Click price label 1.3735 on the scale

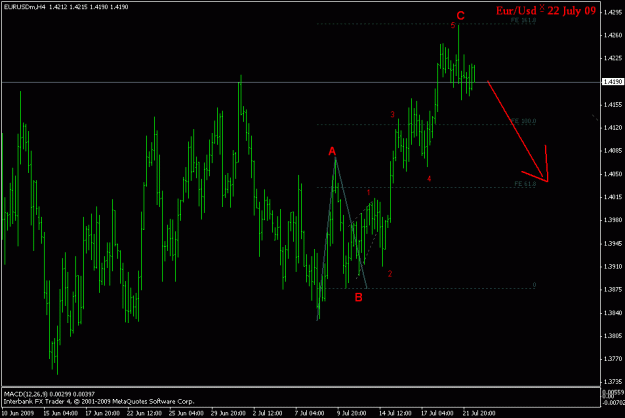613,382
